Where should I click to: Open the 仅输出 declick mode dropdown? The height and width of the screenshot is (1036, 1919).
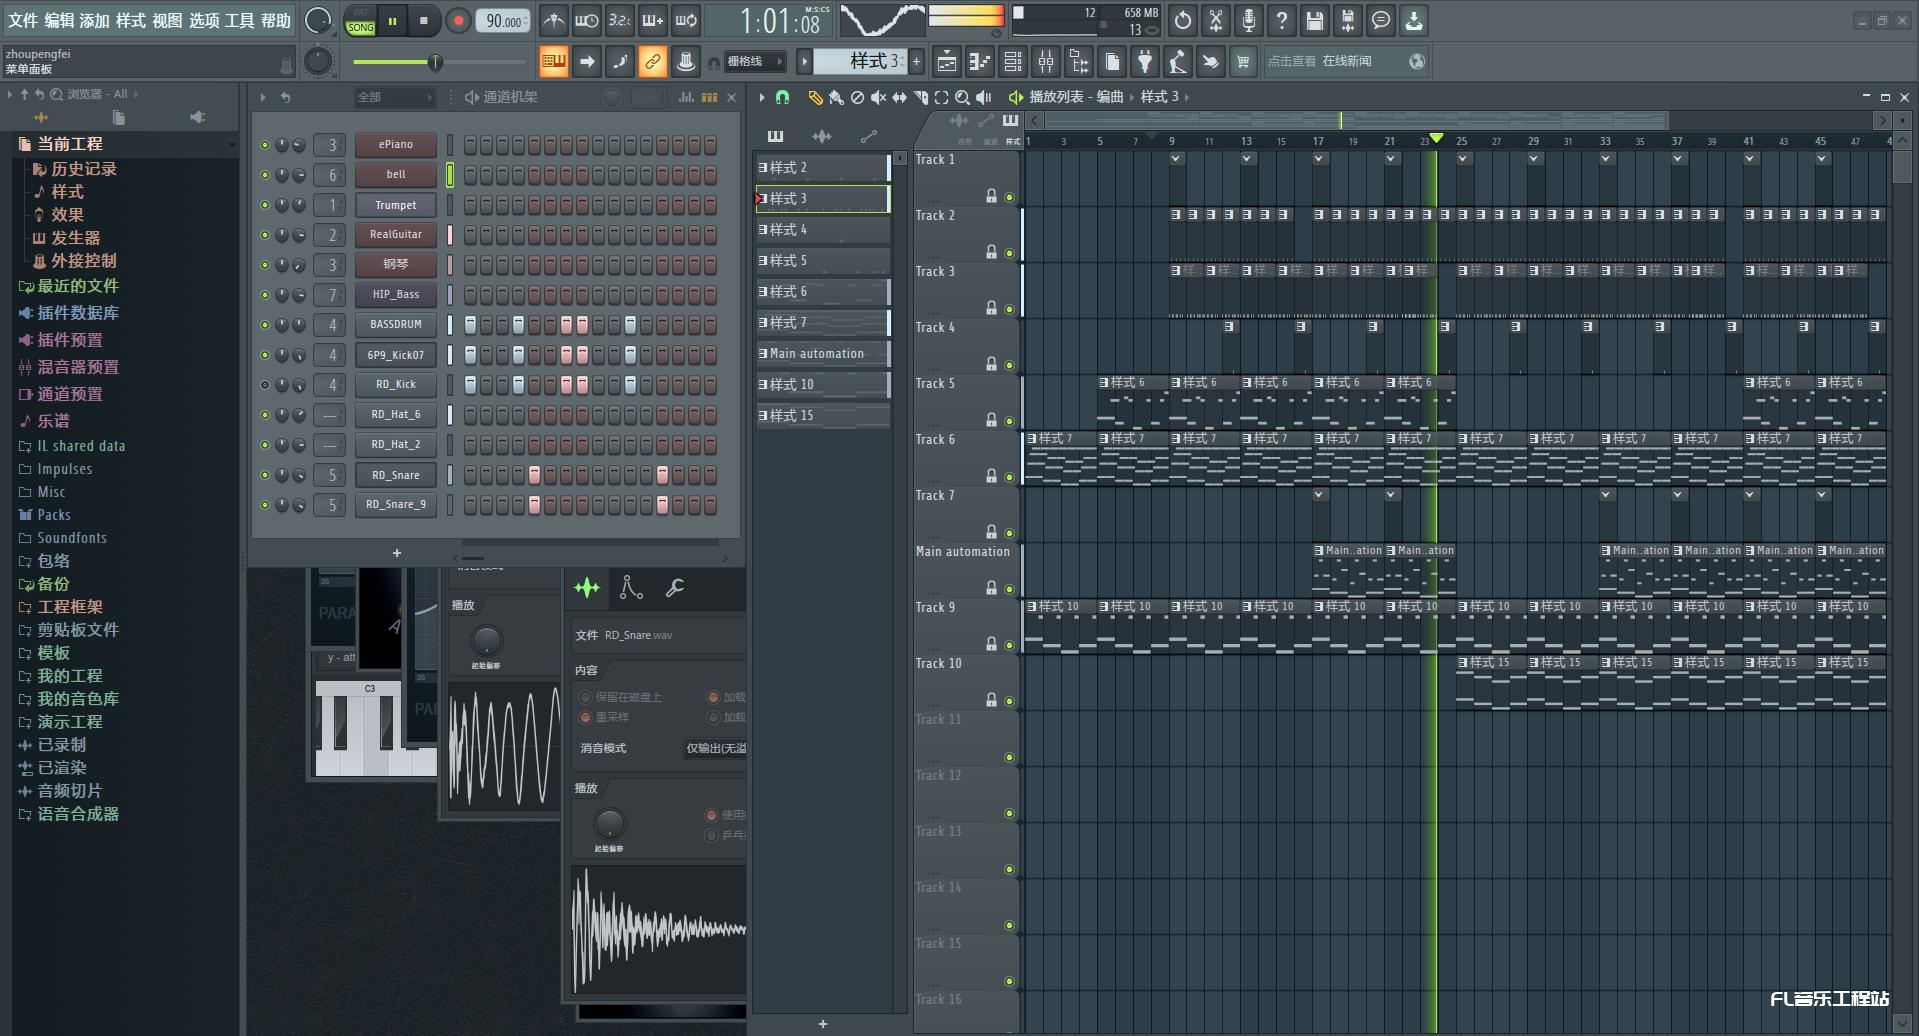pos(715,748)
